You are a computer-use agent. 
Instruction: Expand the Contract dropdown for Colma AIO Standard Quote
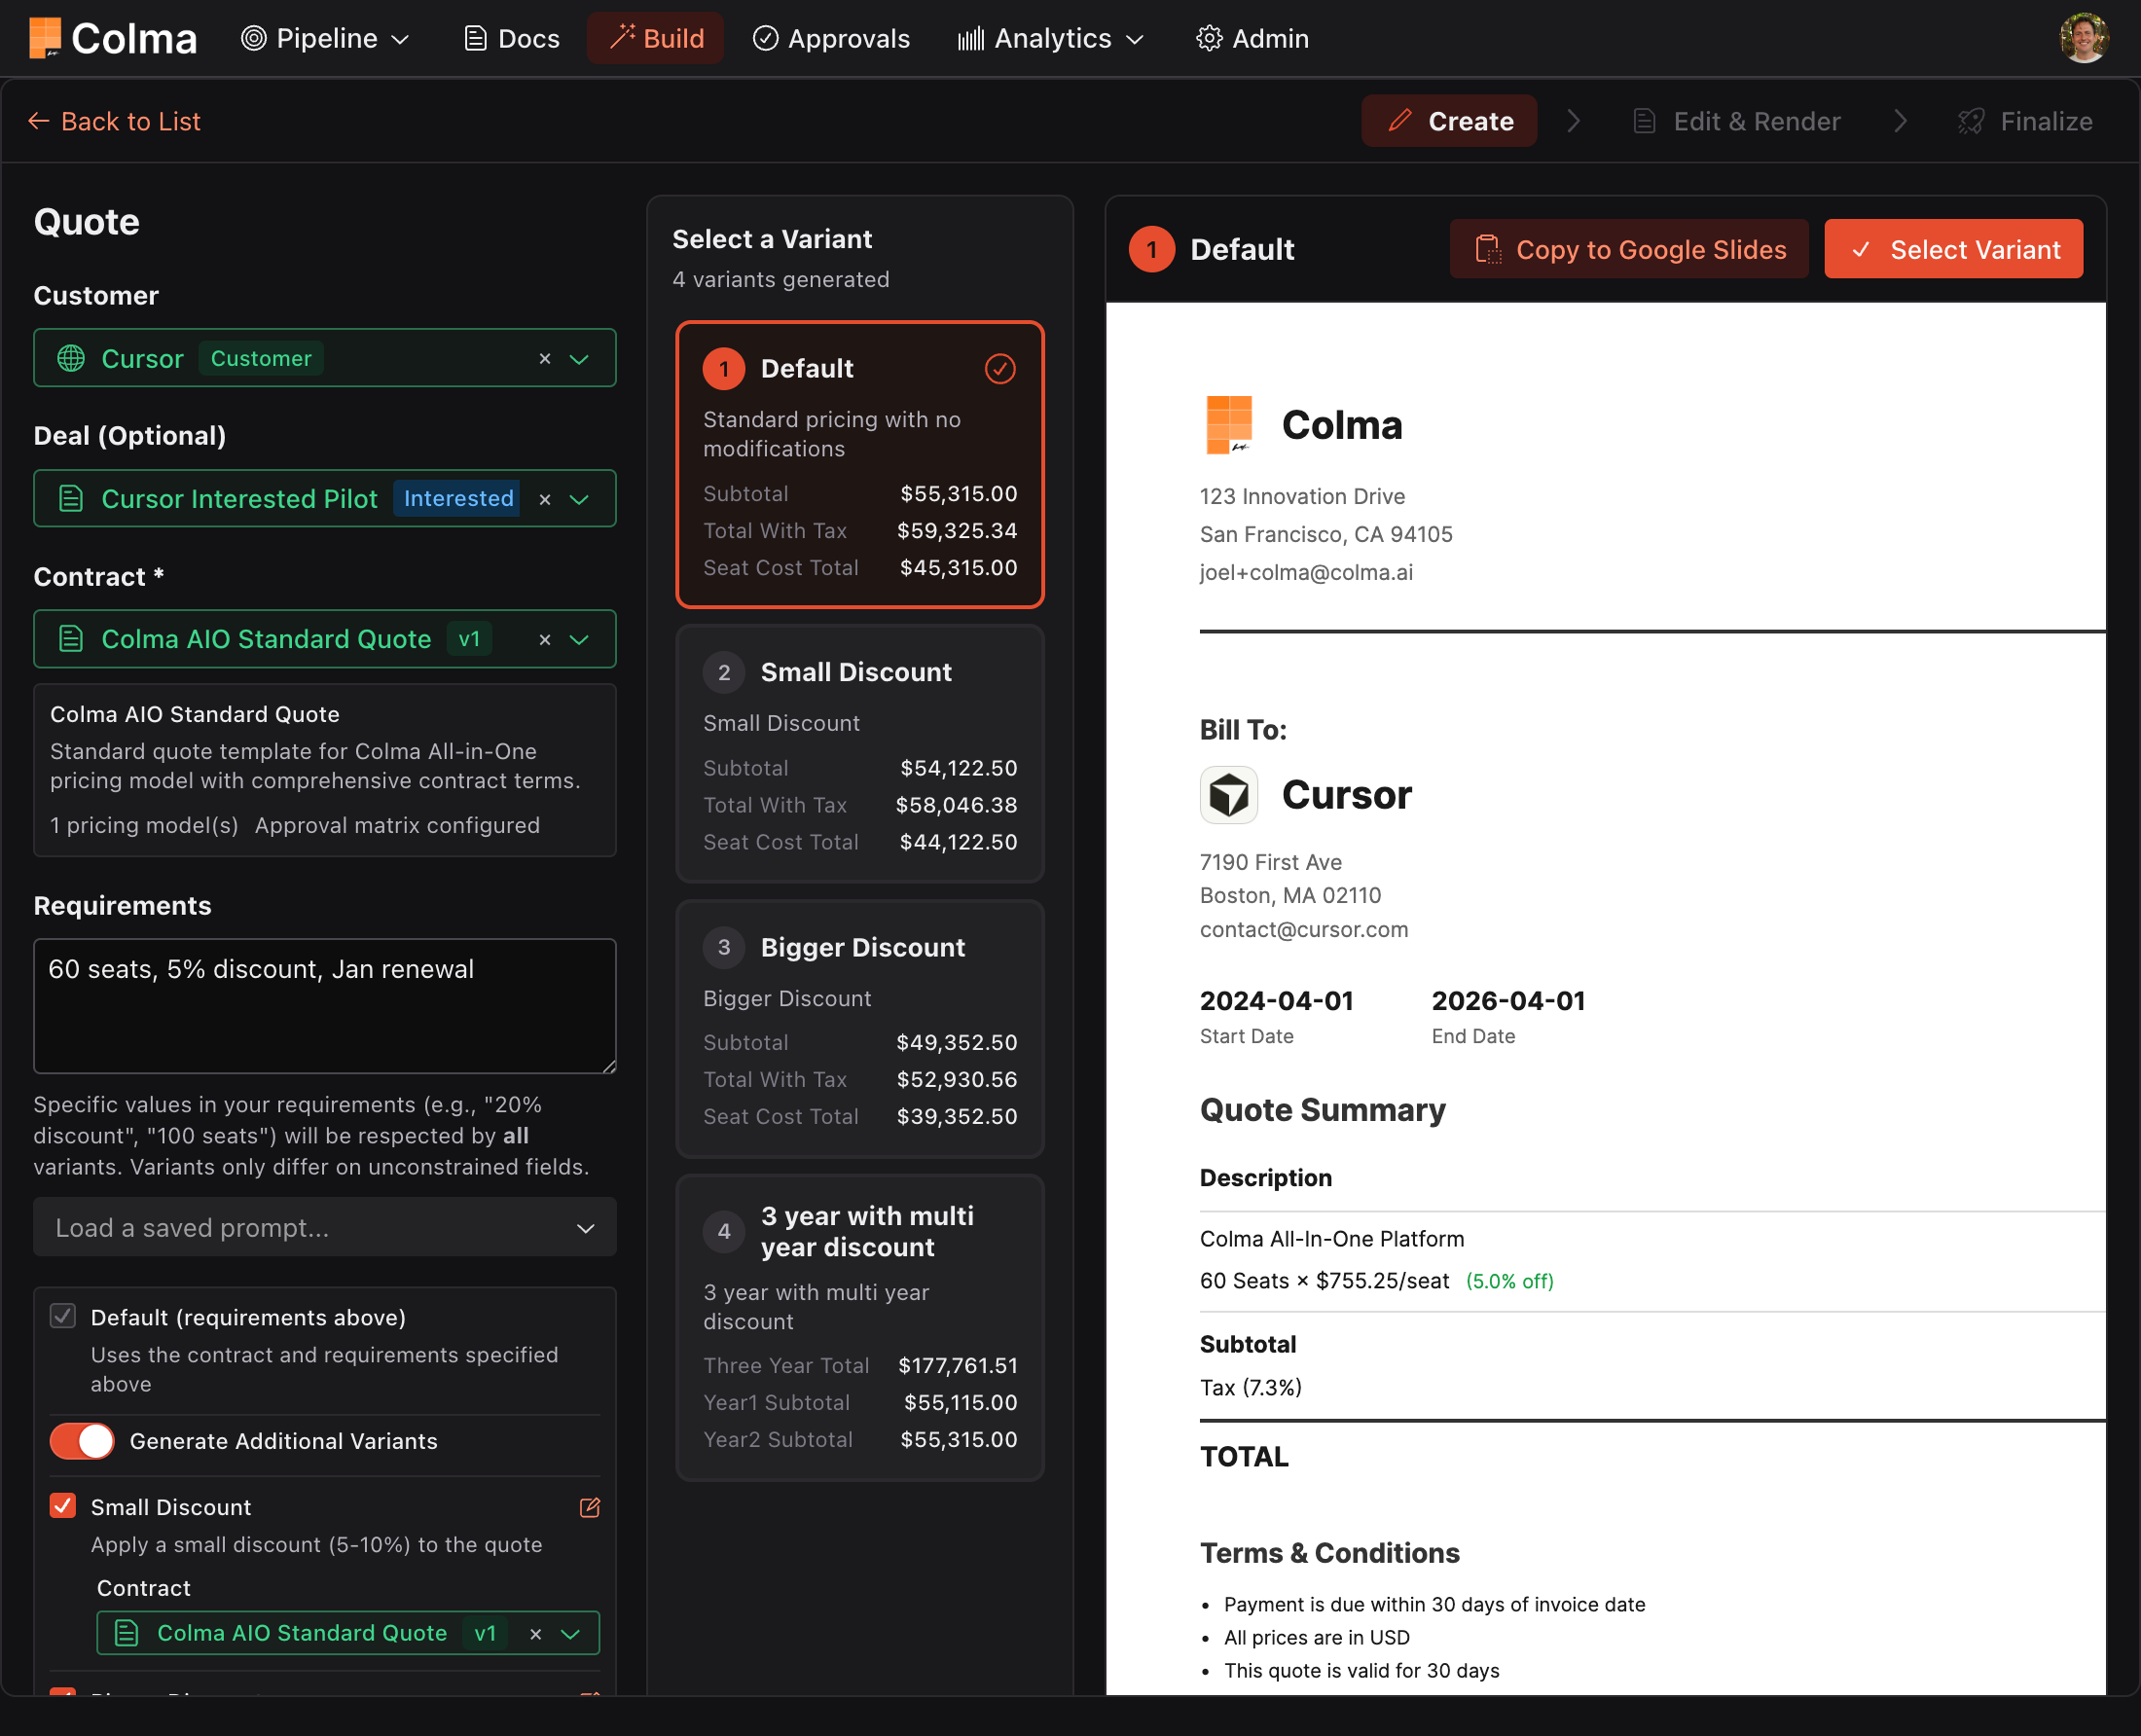pos(580,639)
